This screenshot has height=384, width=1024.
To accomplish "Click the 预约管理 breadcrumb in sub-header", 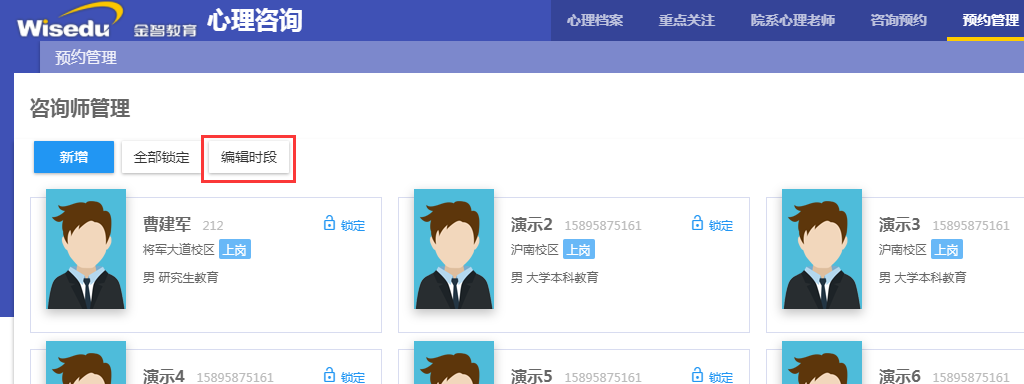I will pos(86,57).
